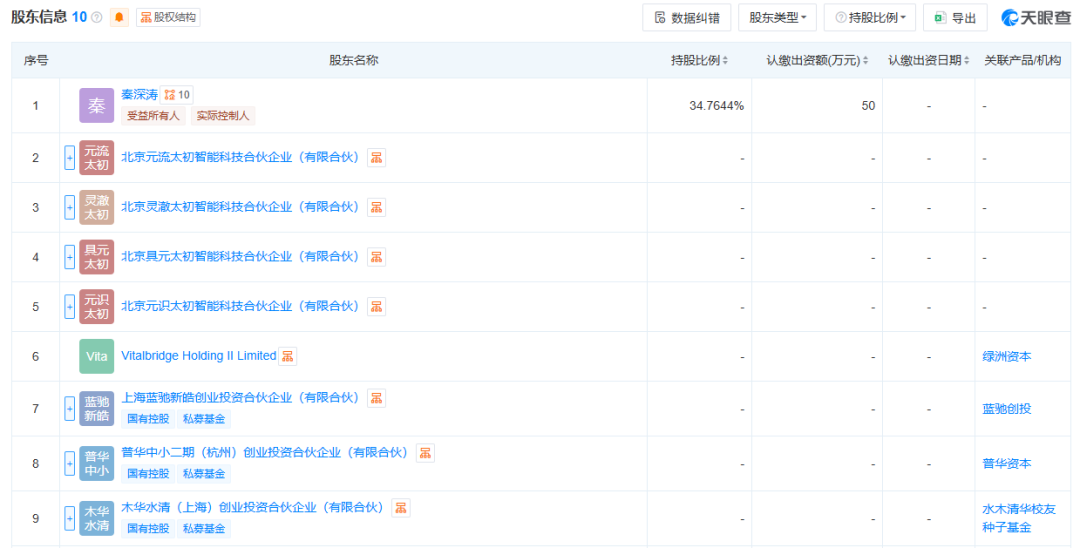Click 国有控股 tag under 木华水清

(x=148, y=529)
